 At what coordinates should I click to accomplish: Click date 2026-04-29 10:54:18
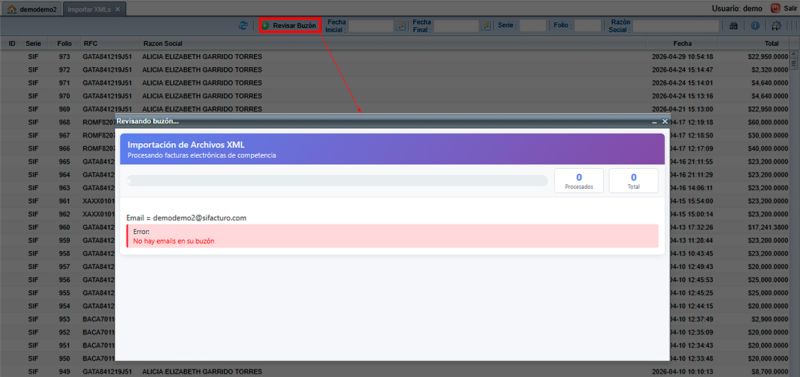(682, 57)
